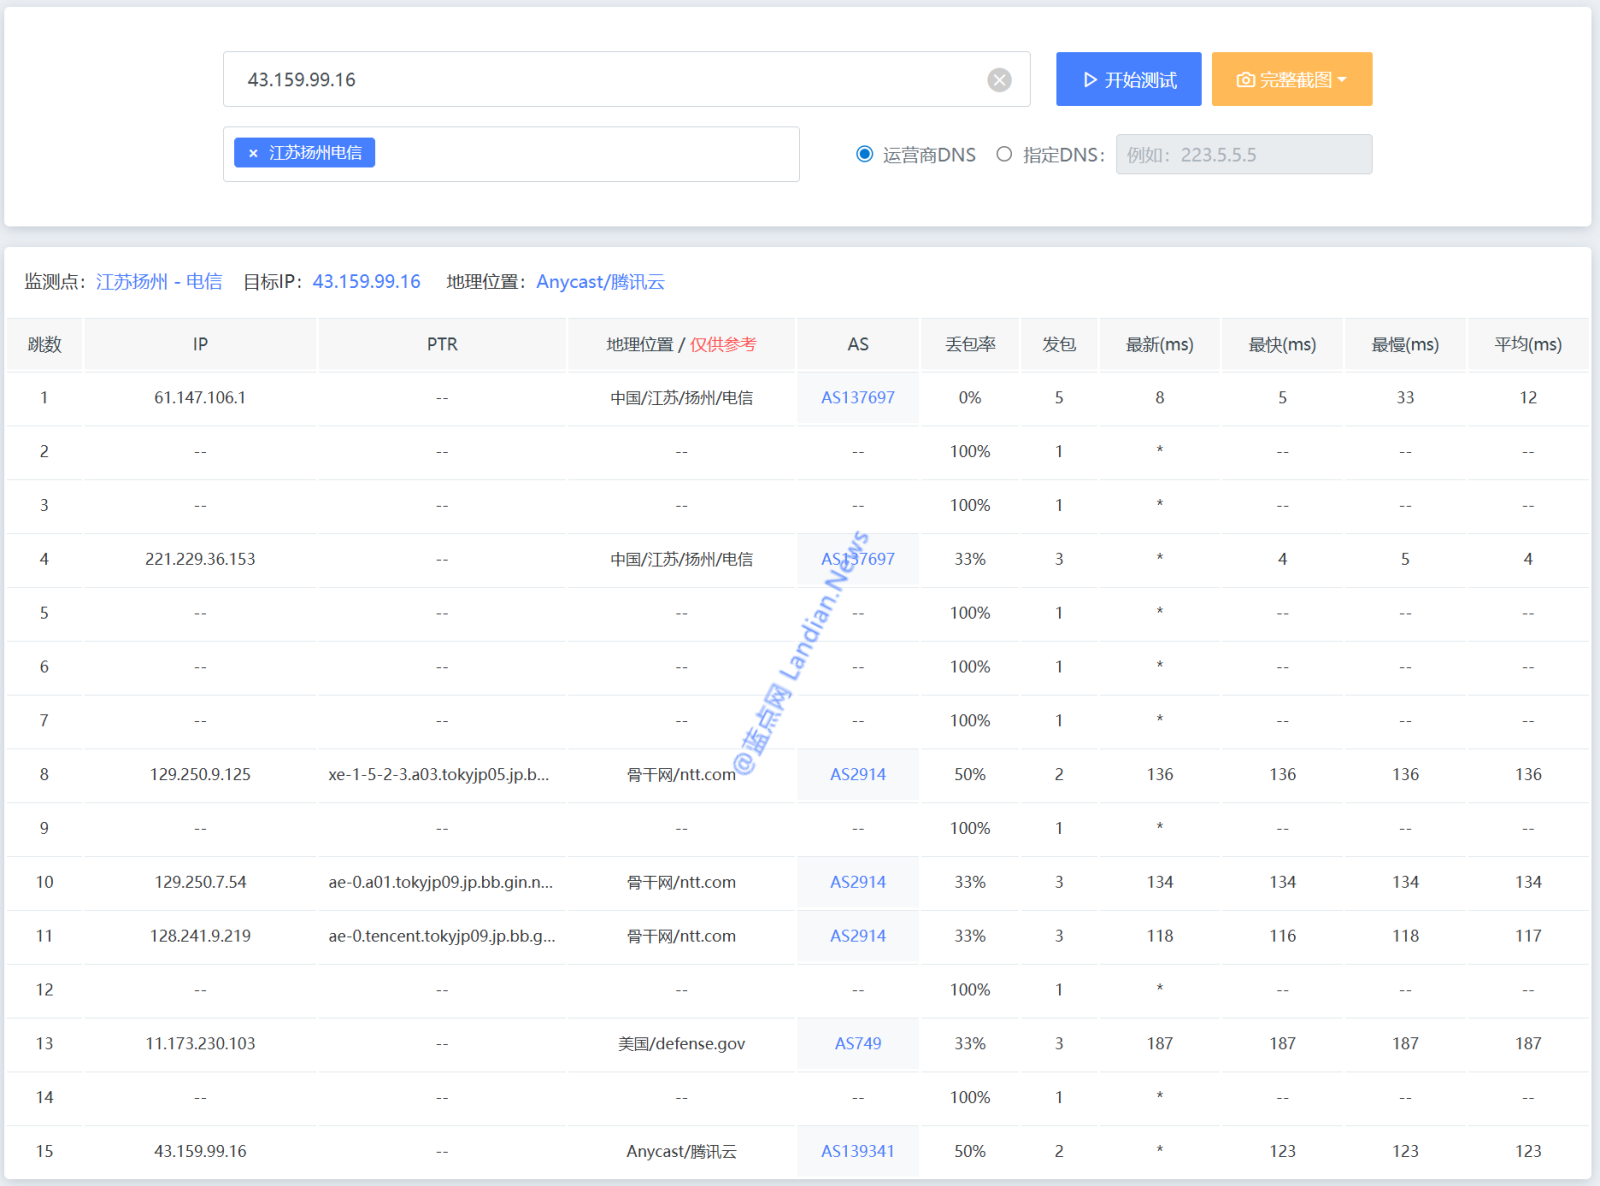Image resolution: width=1600 pixels, height=1186 pixels.
Task: Click the 丢包率 column header
Action: (x=969, y=345)
